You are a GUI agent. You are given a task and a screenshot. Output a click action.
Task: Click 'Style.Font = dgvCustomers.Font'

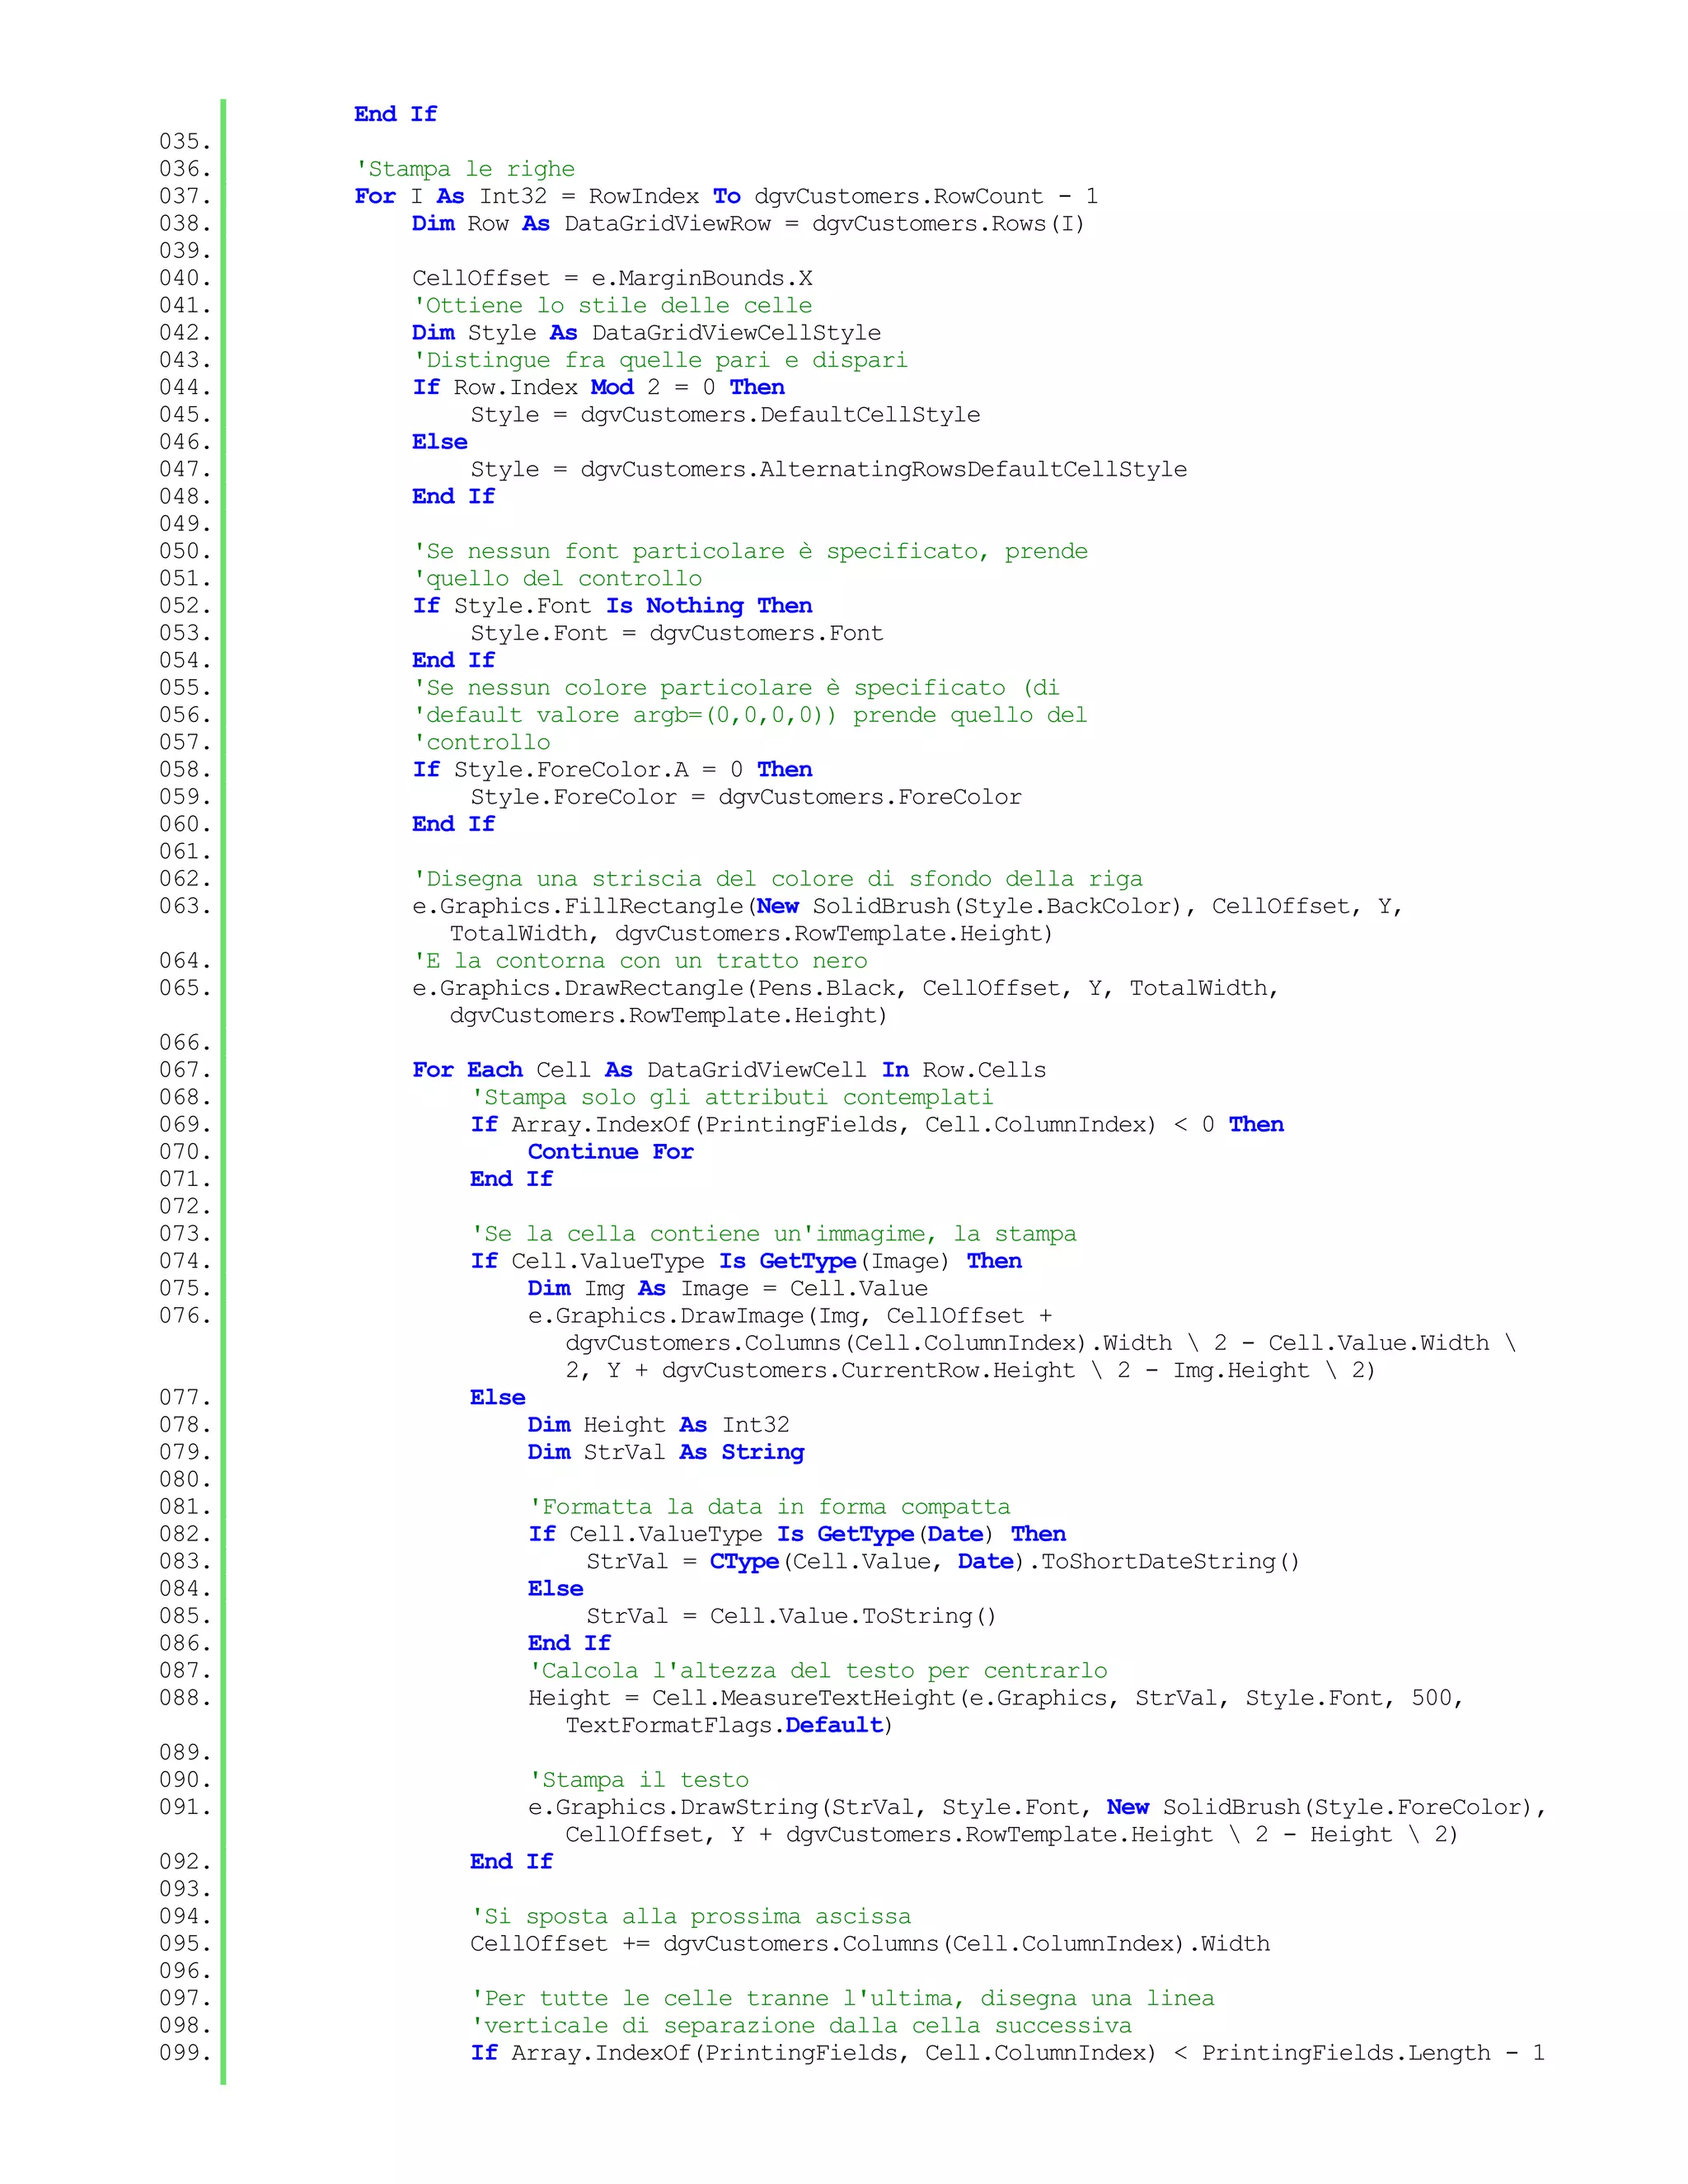[677, 633]
